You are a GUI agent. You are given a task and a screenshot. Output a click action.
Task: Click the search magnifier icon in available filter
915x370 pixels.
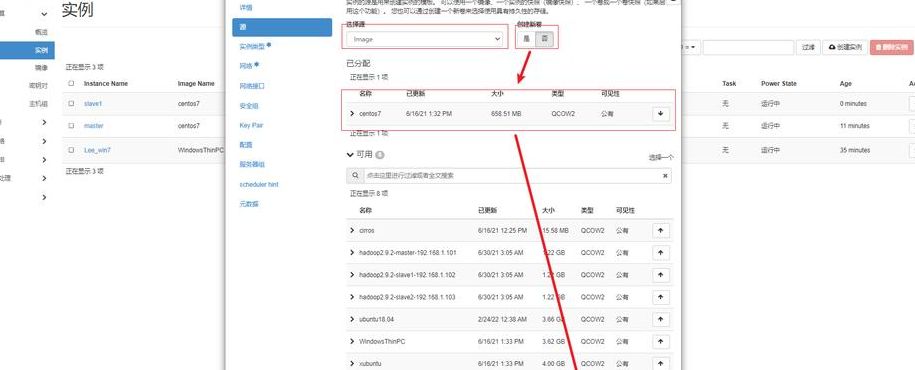point(354,175)
